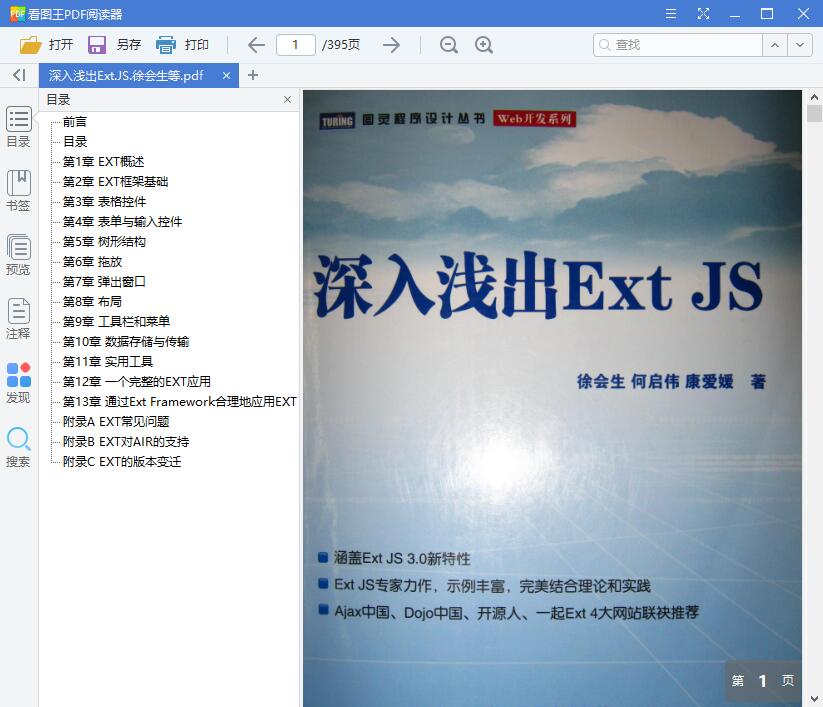Select 第3章 表格控件 in outline

104,202
